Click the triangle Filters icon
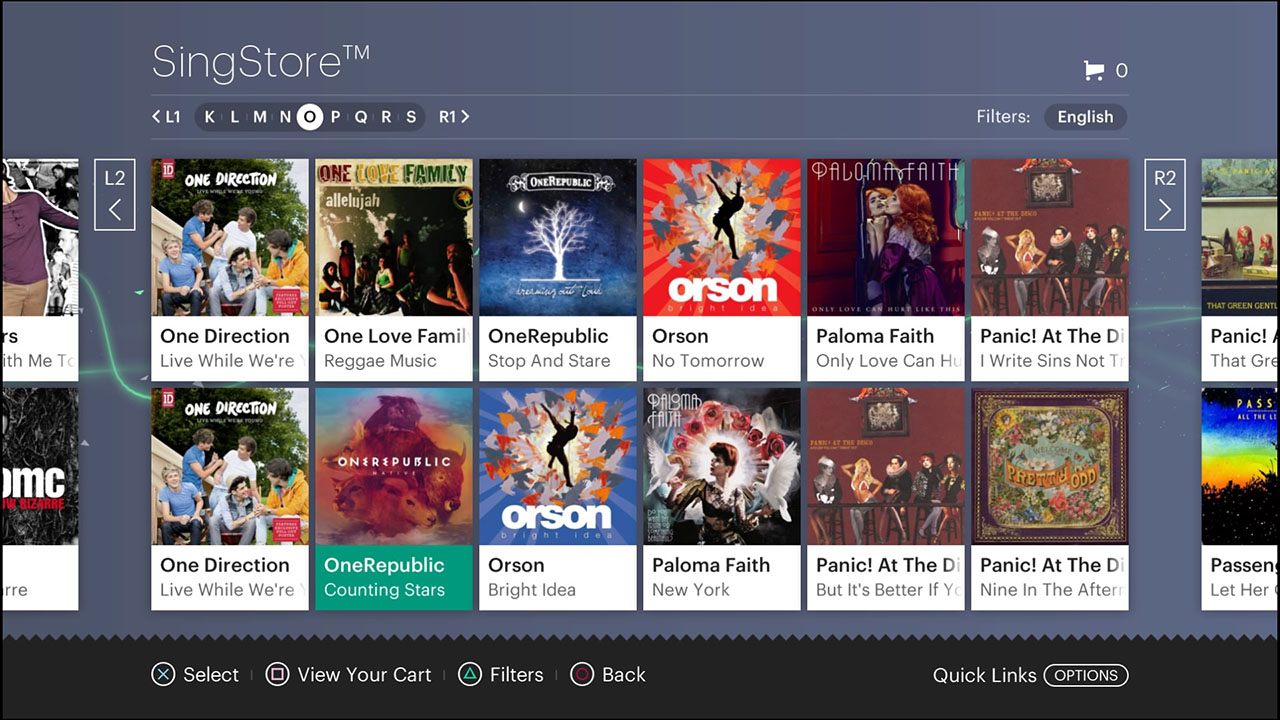The width and height of the screenshot is (1280, 720). pos(469,675)
